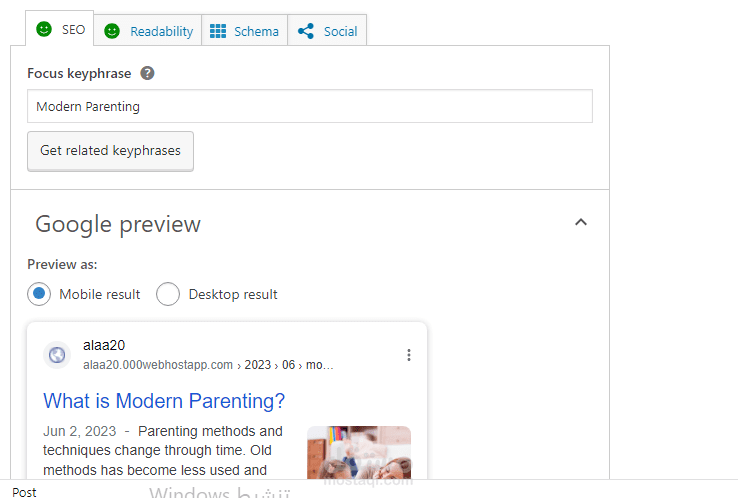Screen dimensions: 738x498
Task: Select the Desktop result radio button
Action: tap(168, 294)
